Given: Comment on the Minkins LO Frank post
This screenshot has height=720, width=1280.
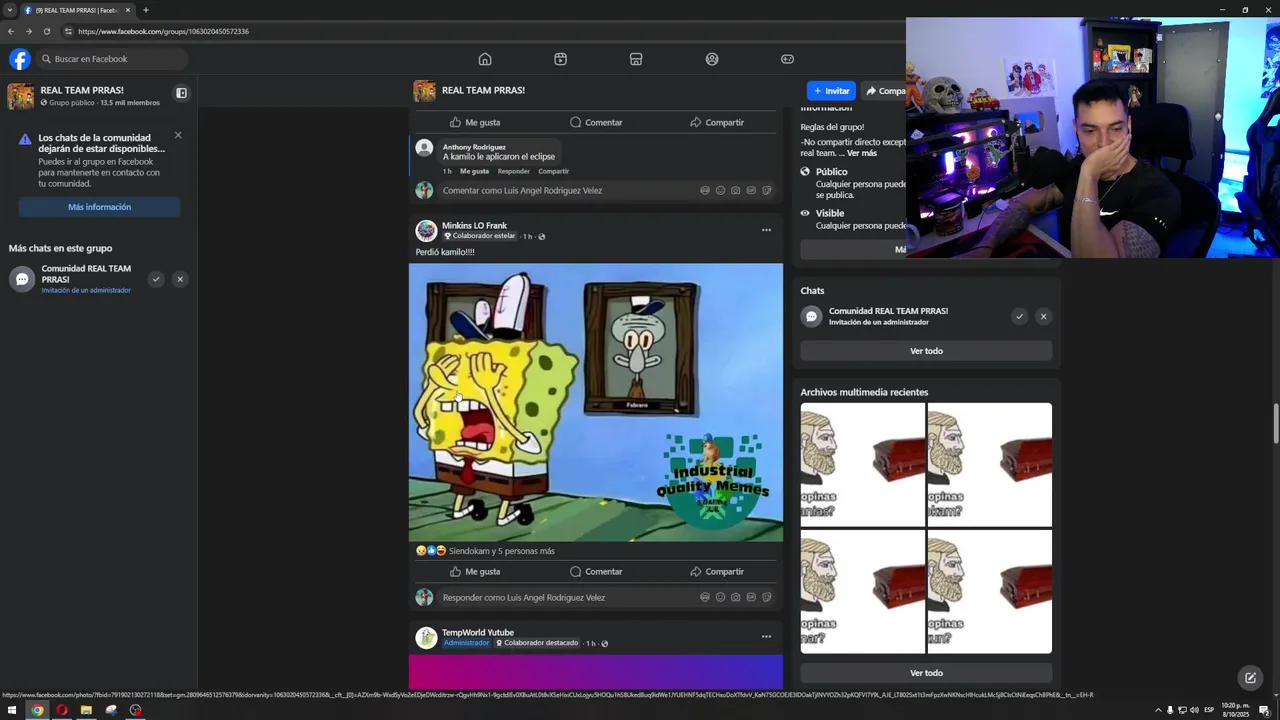Looking at the screenshot, I should tap(596, 572).
